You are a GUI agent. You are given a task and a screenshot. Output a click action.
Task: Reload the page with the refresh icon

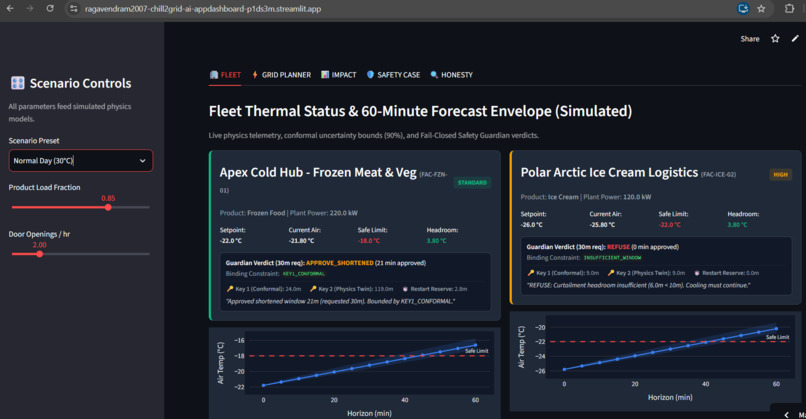click(x=50, y=8)
